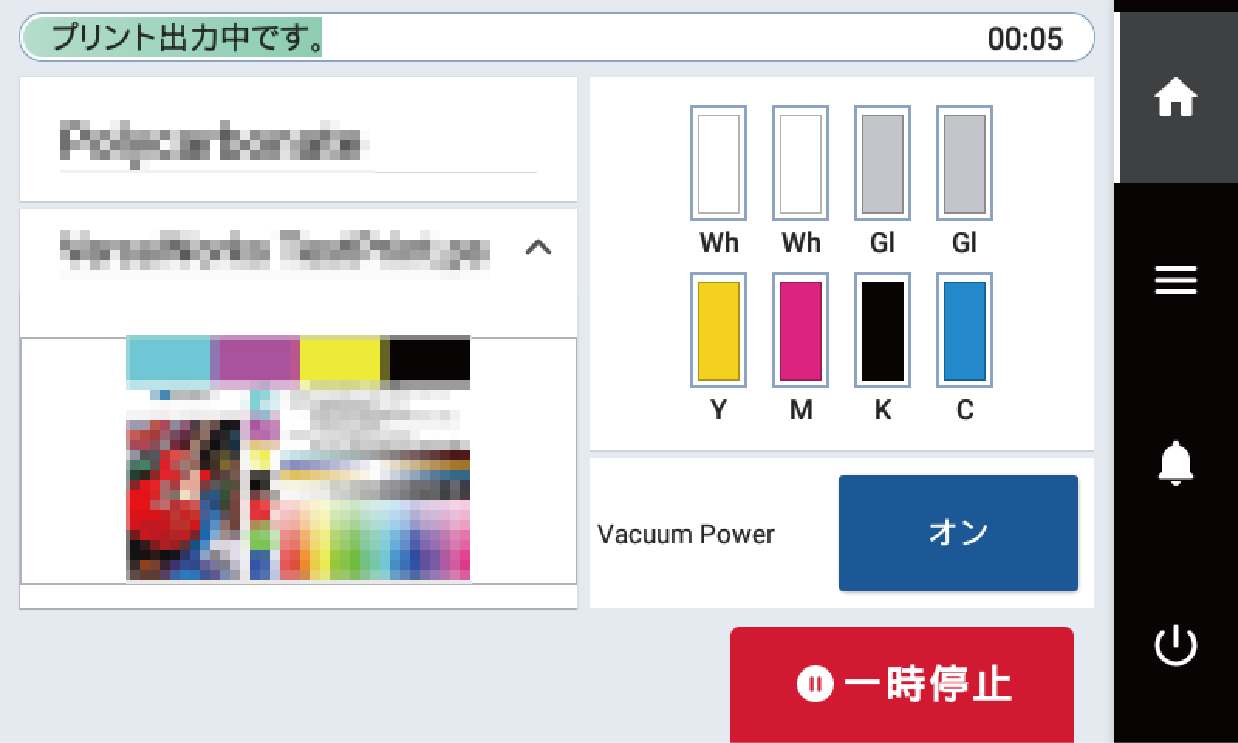Check the Wh white ink level
This screenshot has width=1238, height=743.
point(718,162)
